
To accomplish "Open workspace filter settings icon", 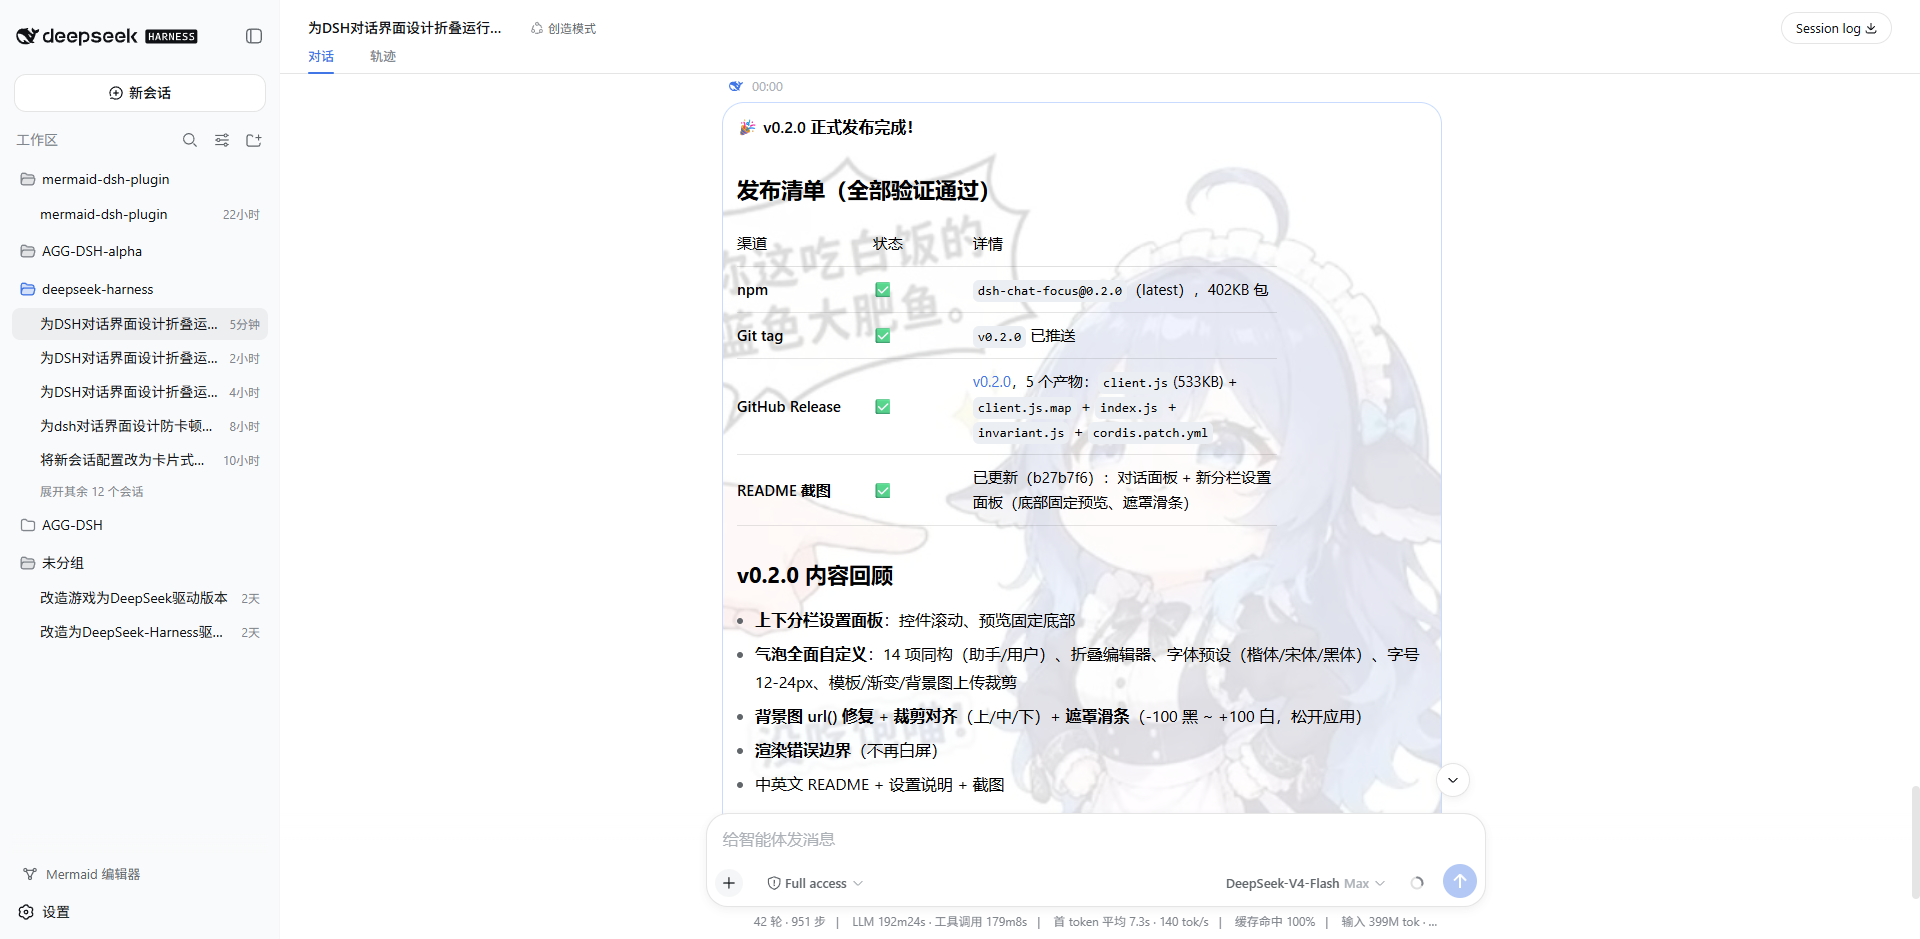I will click(x=222, y=140).
